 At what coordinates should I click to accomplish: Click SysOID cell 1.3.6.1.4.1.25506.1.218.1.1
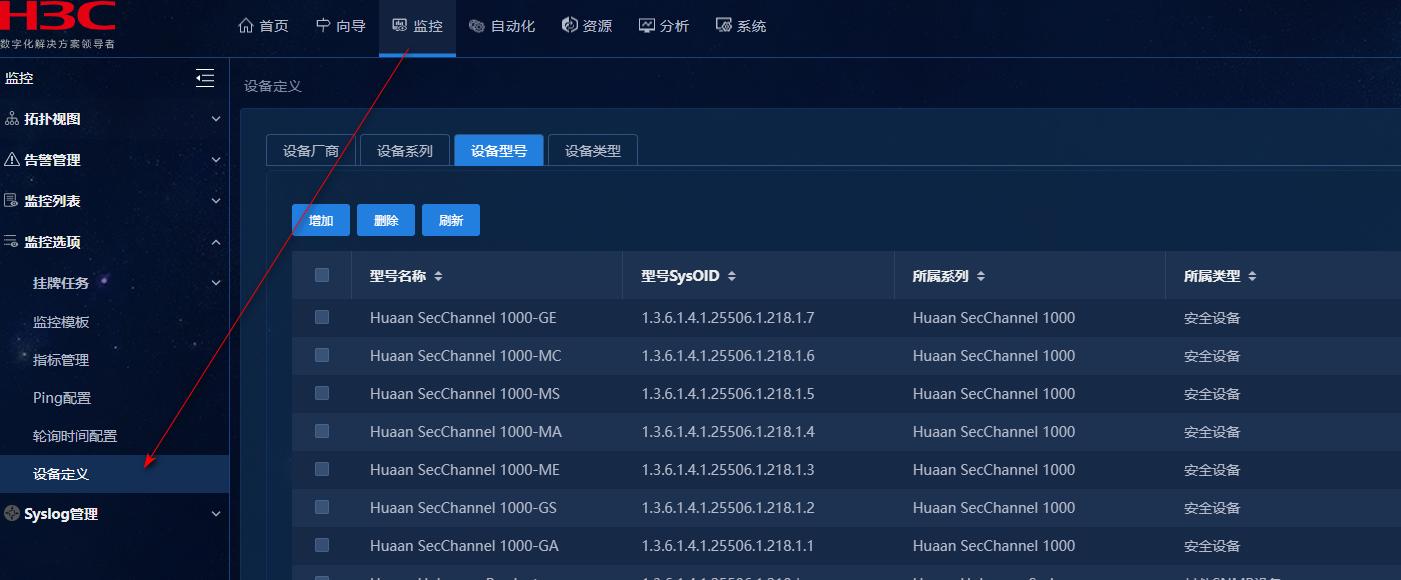point(728,546)
